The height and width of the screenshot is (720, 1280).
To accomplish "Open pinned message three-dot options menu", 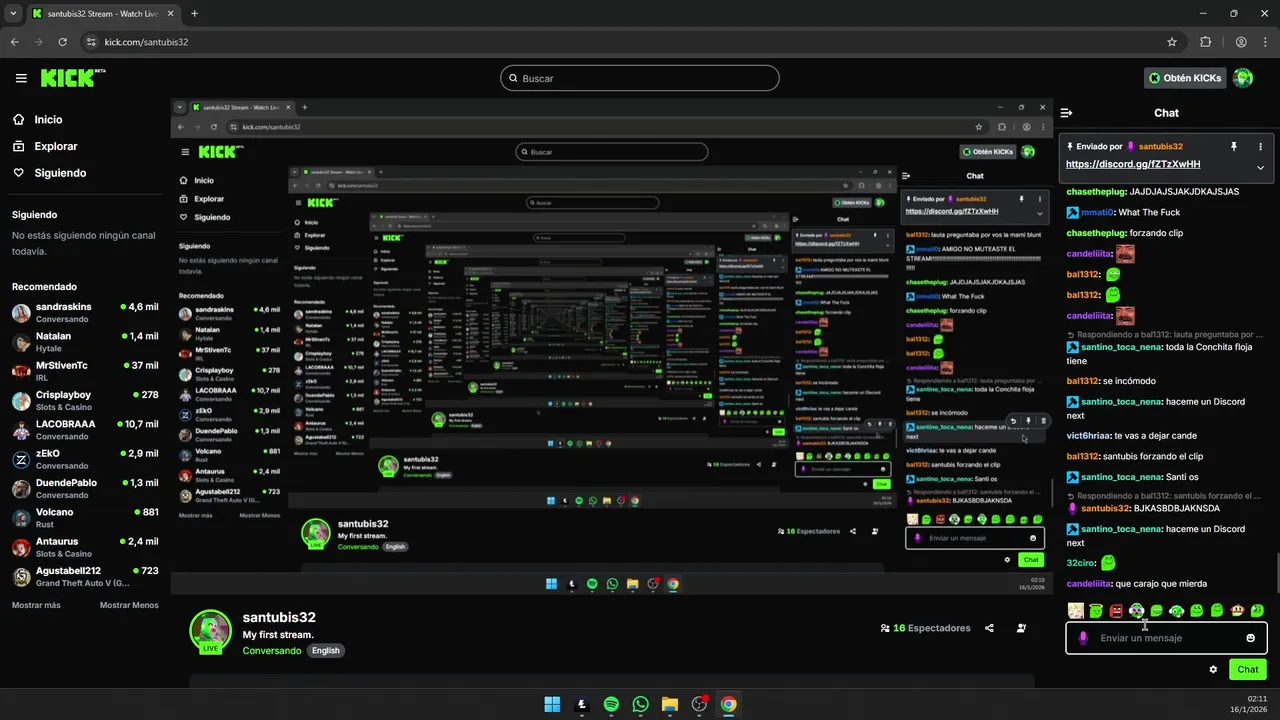I will point(1260,146).
